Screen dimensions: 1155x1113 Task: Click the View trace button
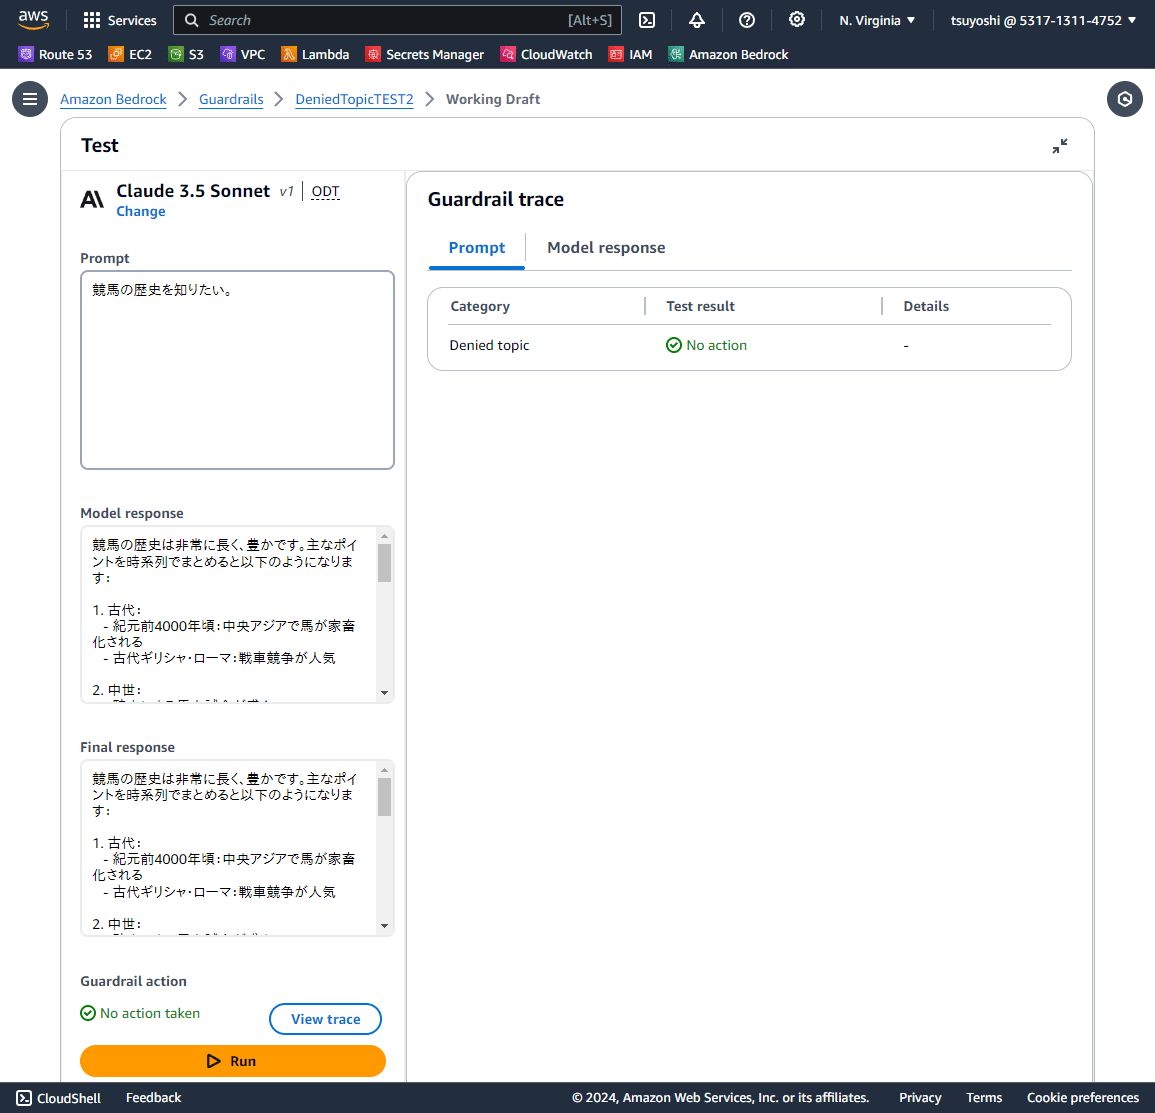tap(326, 1019)
